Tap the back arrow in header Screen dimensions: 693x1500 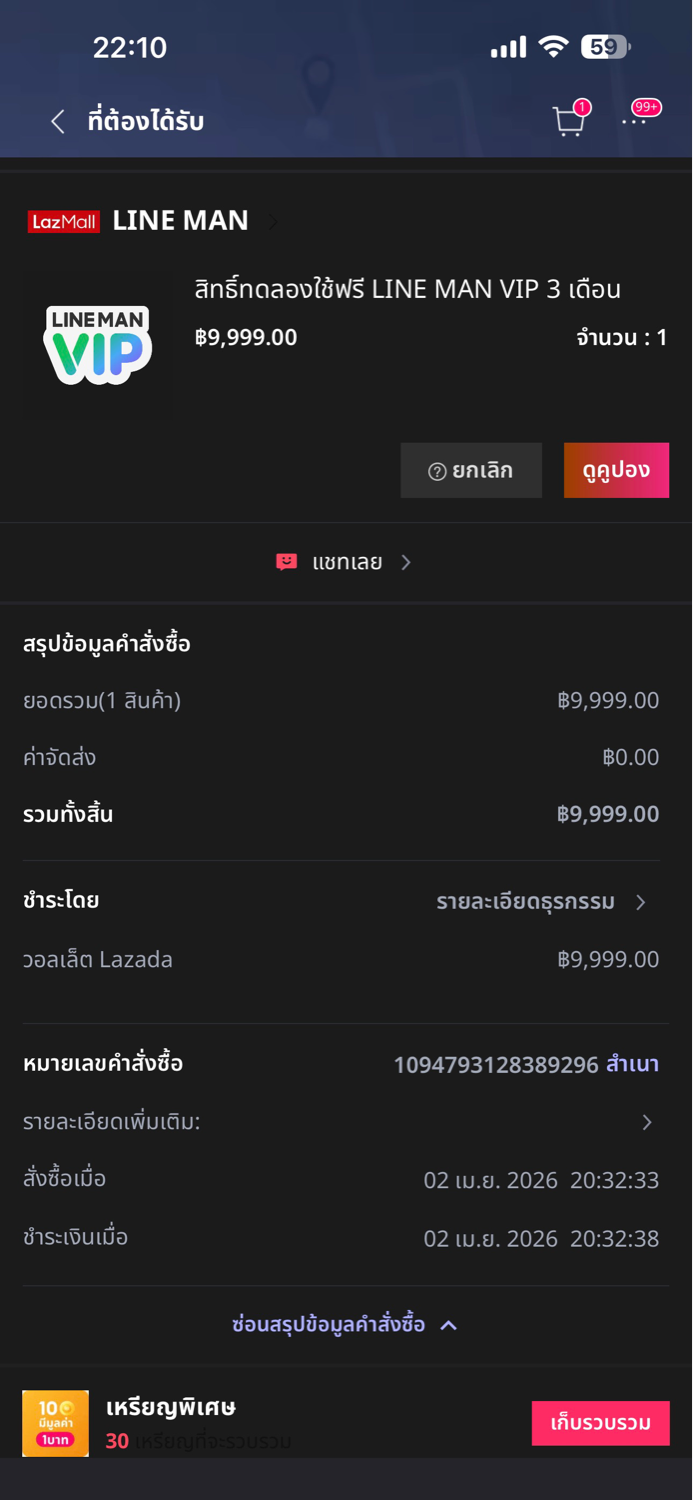(58, 122)
